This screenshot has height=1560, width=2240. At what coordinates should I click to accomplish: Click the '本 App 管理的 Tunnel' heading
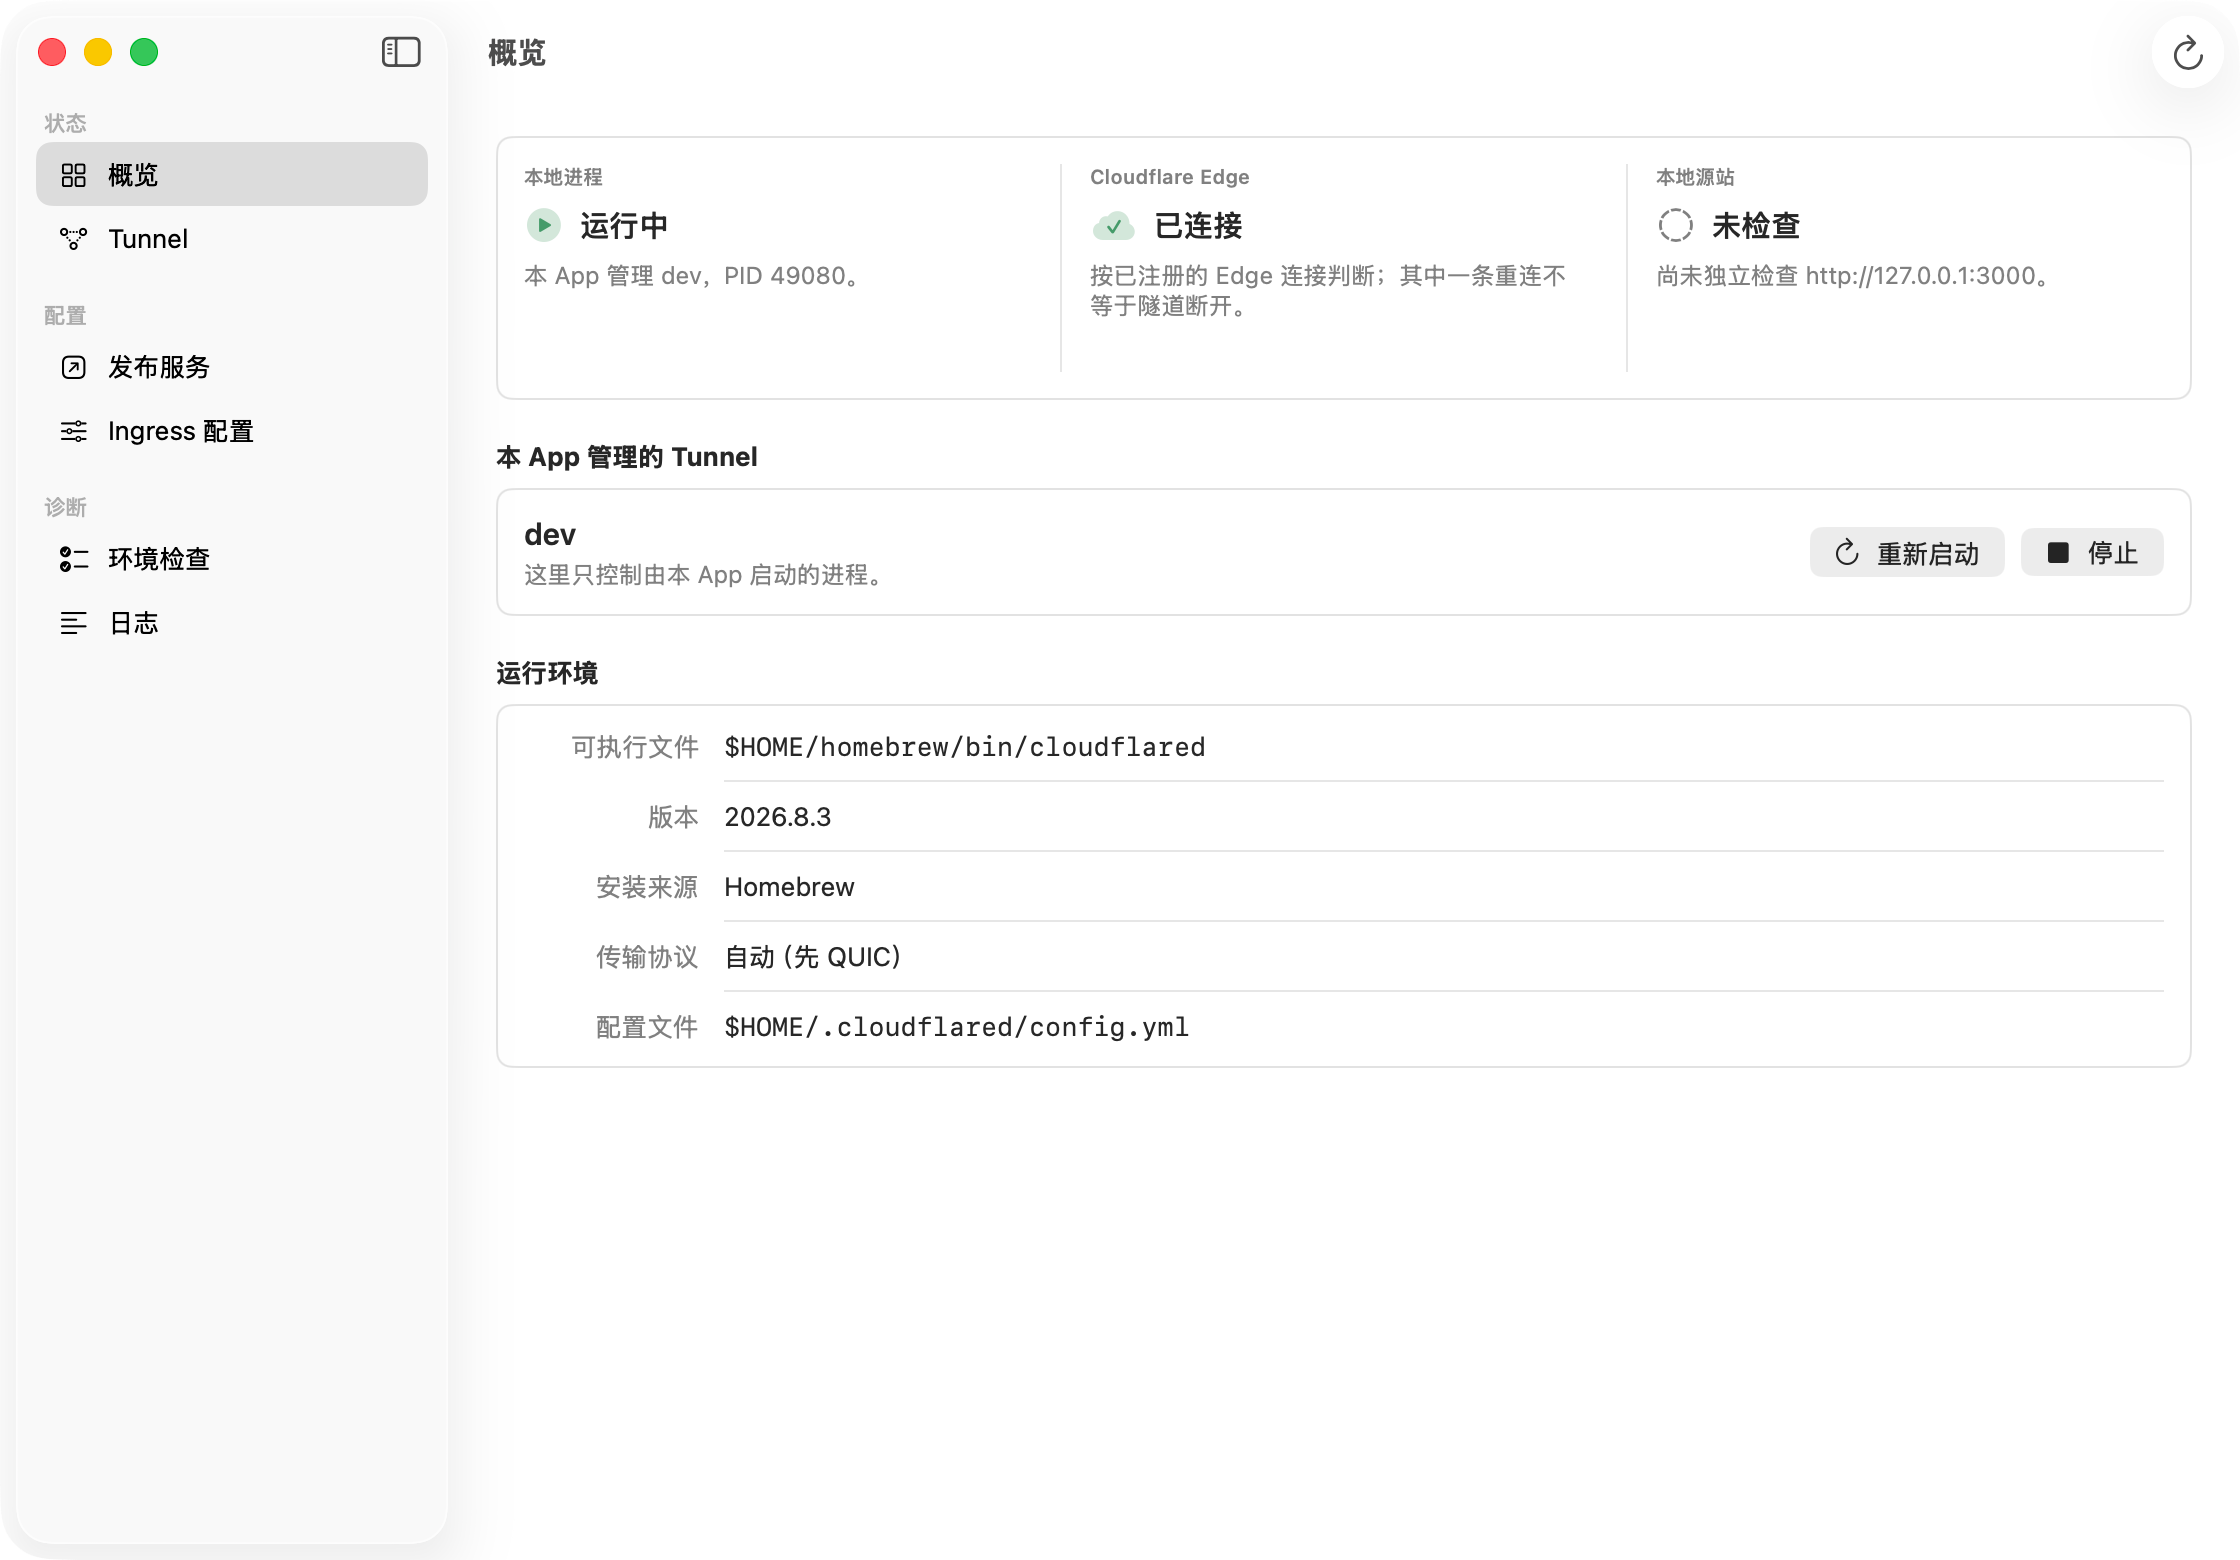(627, 457)
